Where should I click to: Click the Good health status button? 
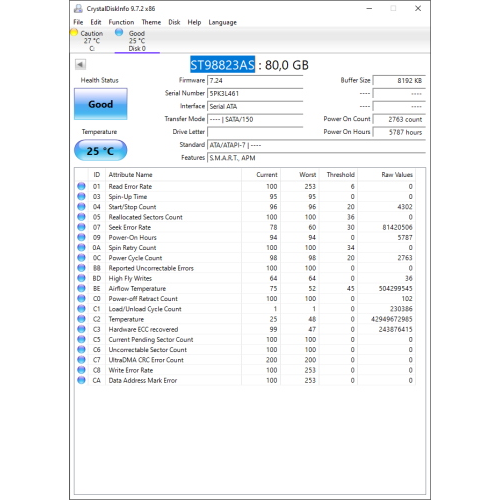[101, 104]
